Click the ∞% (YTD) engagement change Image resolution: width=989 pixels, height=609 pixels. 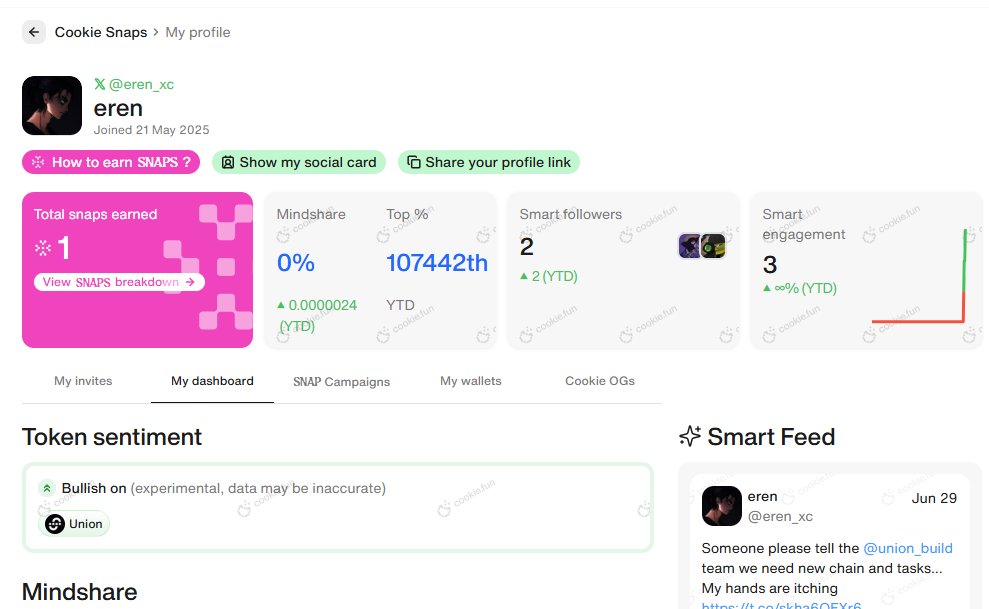pos(800,288)
